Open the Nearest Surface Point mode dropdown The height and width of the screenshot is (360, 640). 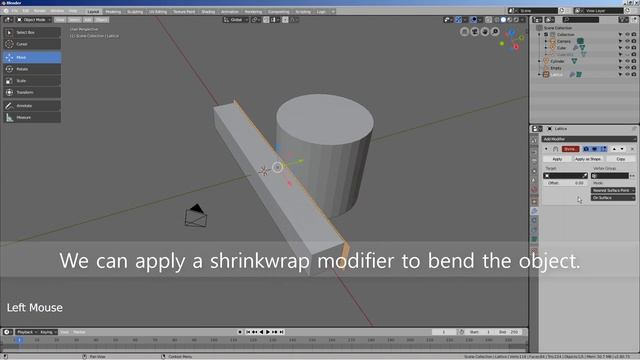(613, 191)
